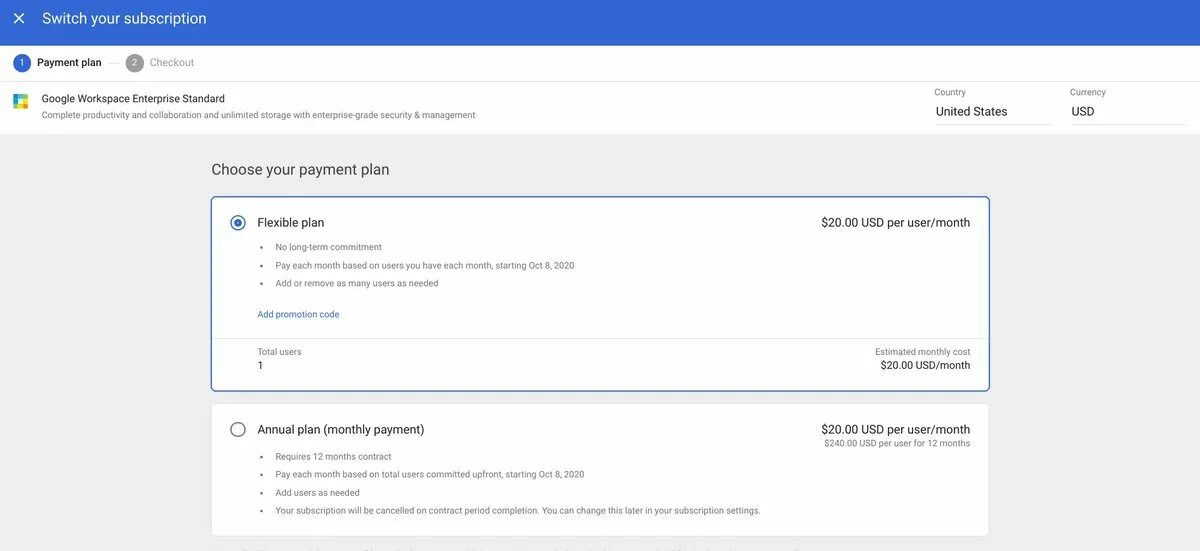Screen dimensions: 1200x551
Task: Go to the Payment plan step
Action: point(69,63)
